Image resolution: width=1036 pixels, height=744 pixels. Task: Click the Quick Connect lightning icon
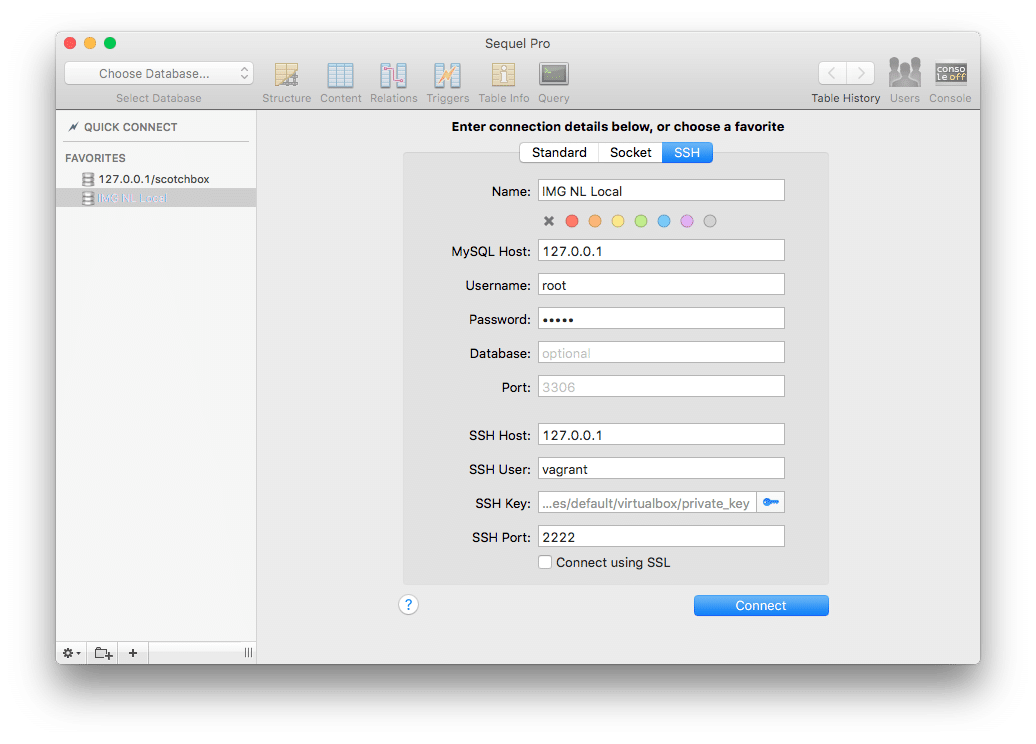(73, 127)
